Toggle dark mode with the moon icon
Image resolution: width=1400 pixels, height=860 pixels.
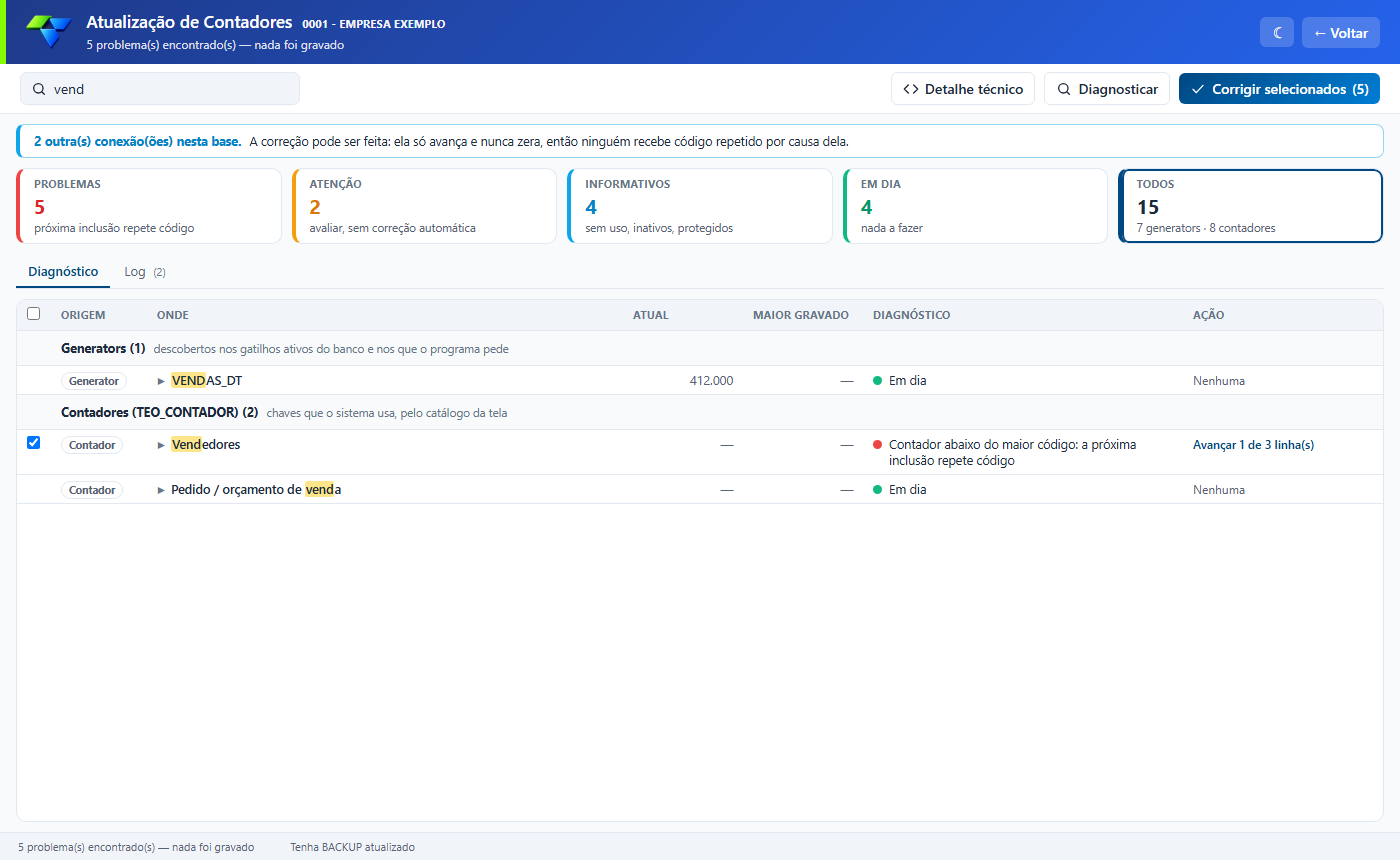1277,32
